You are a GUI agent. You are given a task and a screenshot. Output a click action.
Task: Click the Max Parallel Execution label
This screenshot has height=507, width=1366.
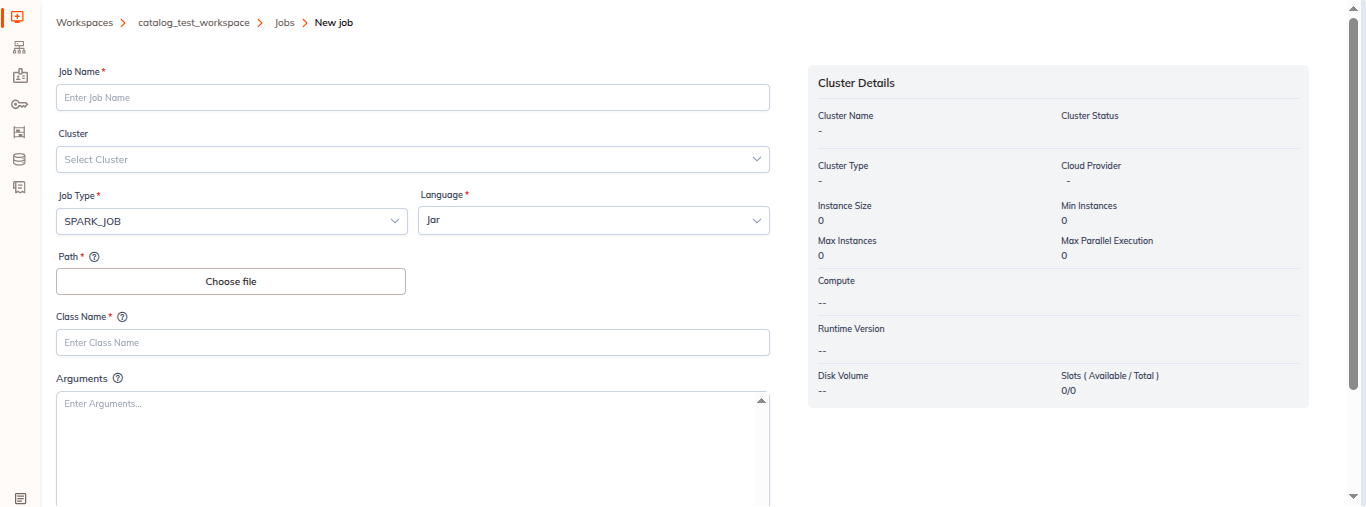tap(1107, 241)
